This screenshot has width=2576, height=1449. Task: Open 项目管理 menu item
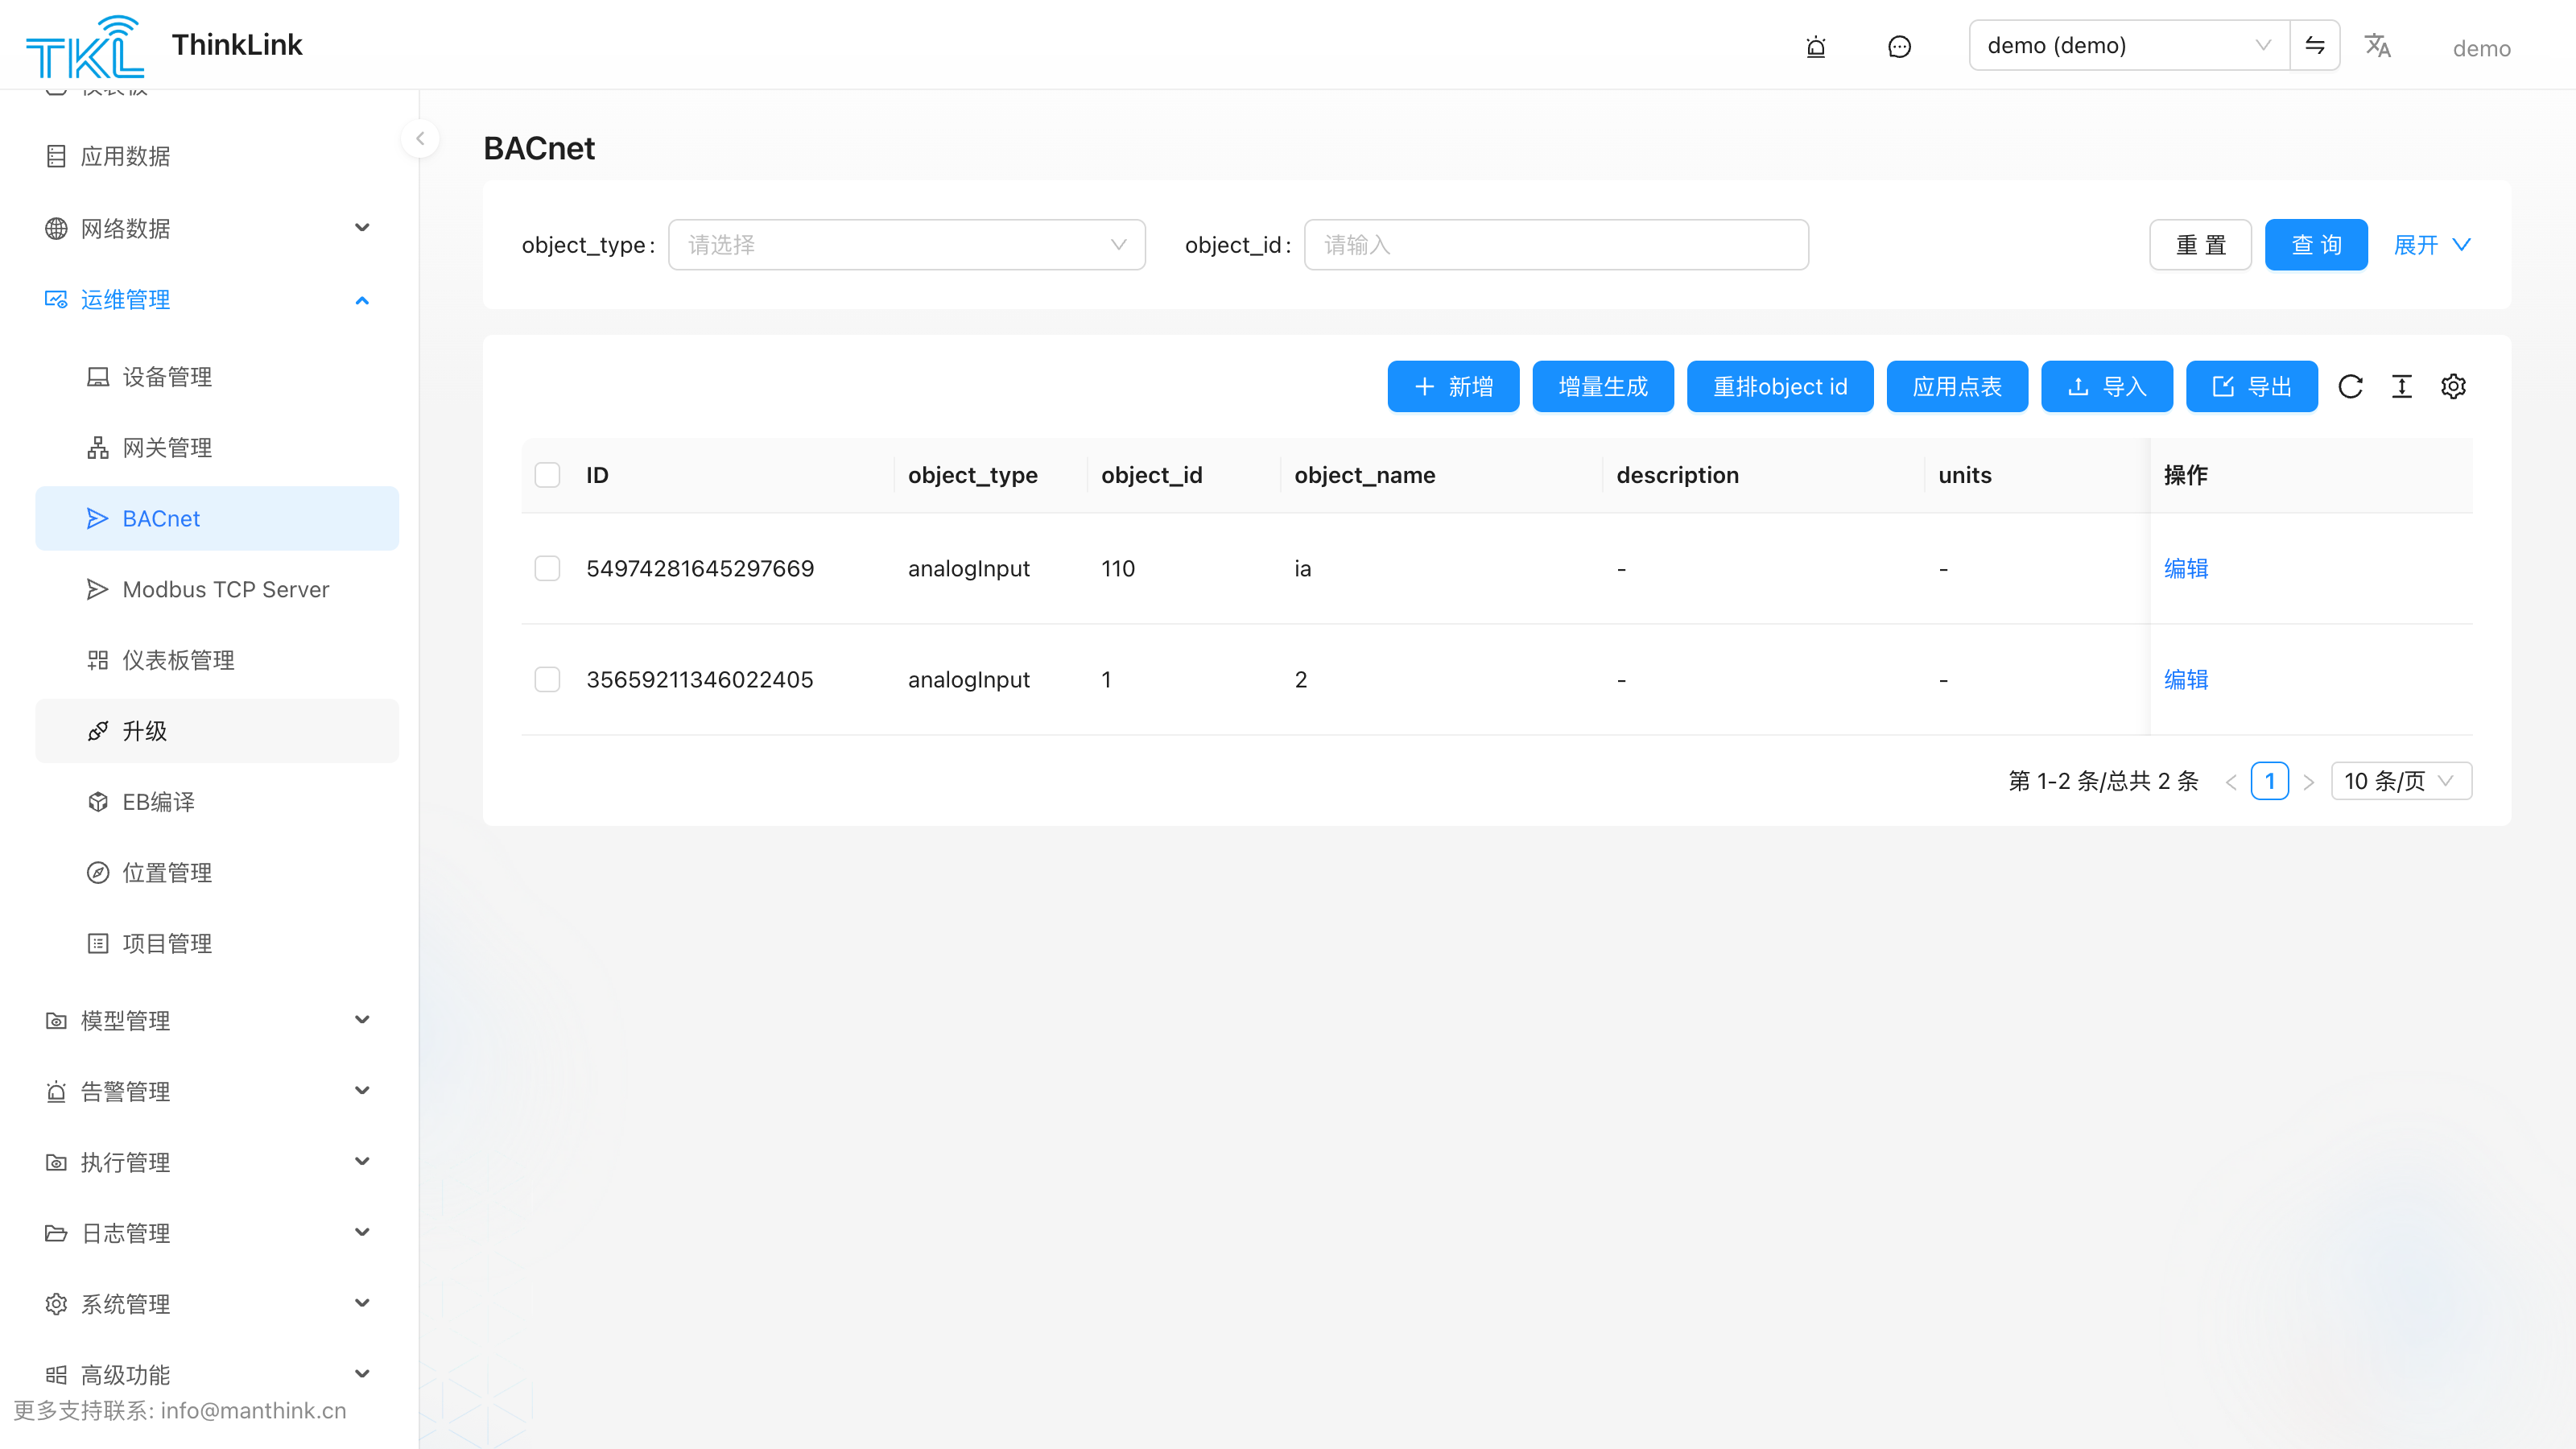[217, 943]
